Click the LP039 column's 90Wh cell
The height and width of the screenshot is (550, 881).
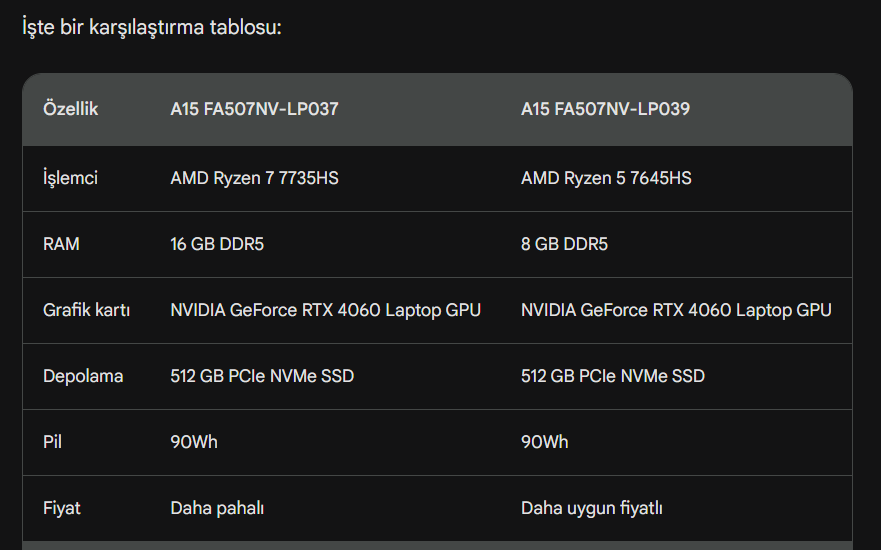(544, 442)
